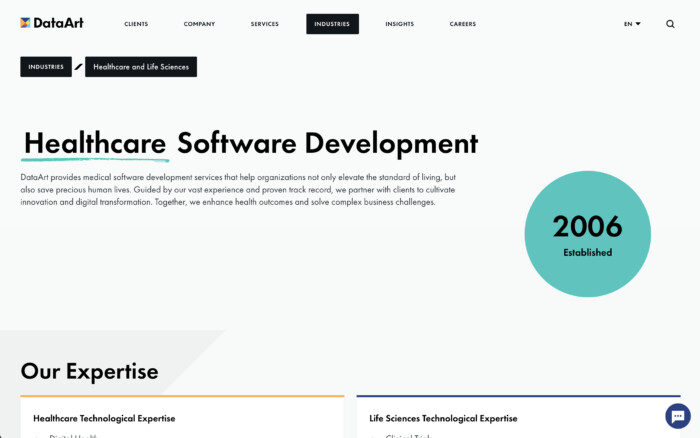Open the search magnifier icon
700x438 pixels.
click(670, 24)
